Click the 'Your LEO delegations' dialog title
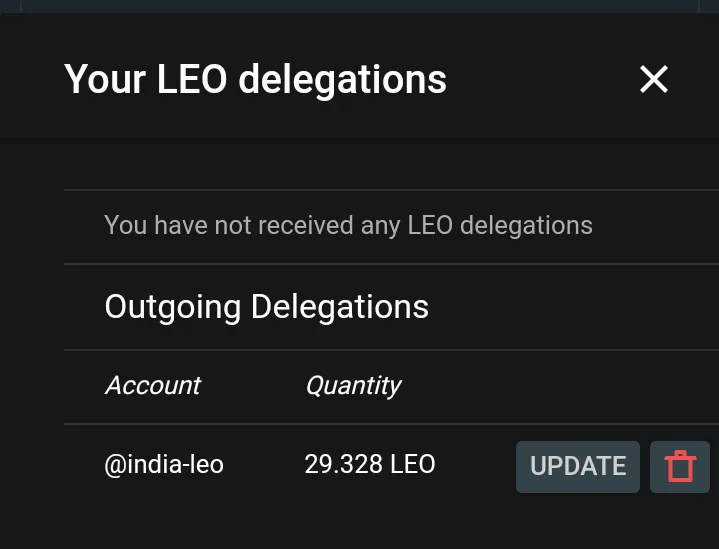Viewport: 719px width, 549px height. click(255, 80)
